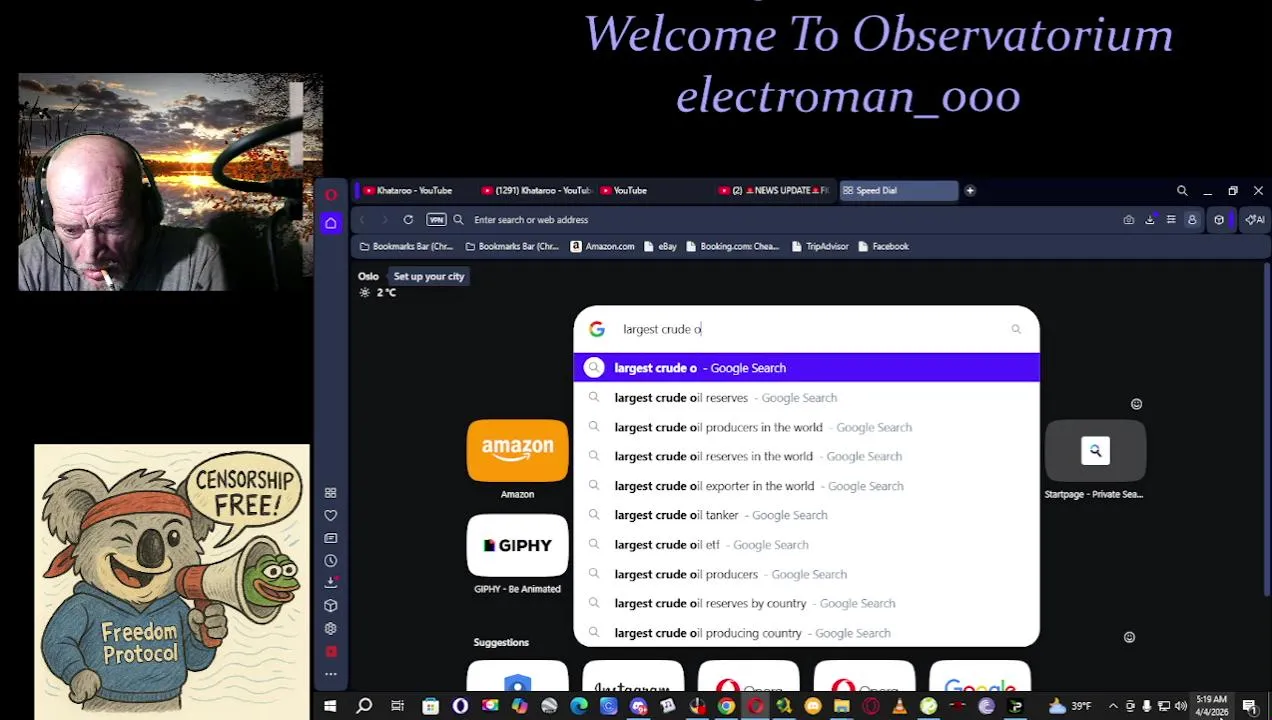Open the news panel icon in the sidebar

331,538
